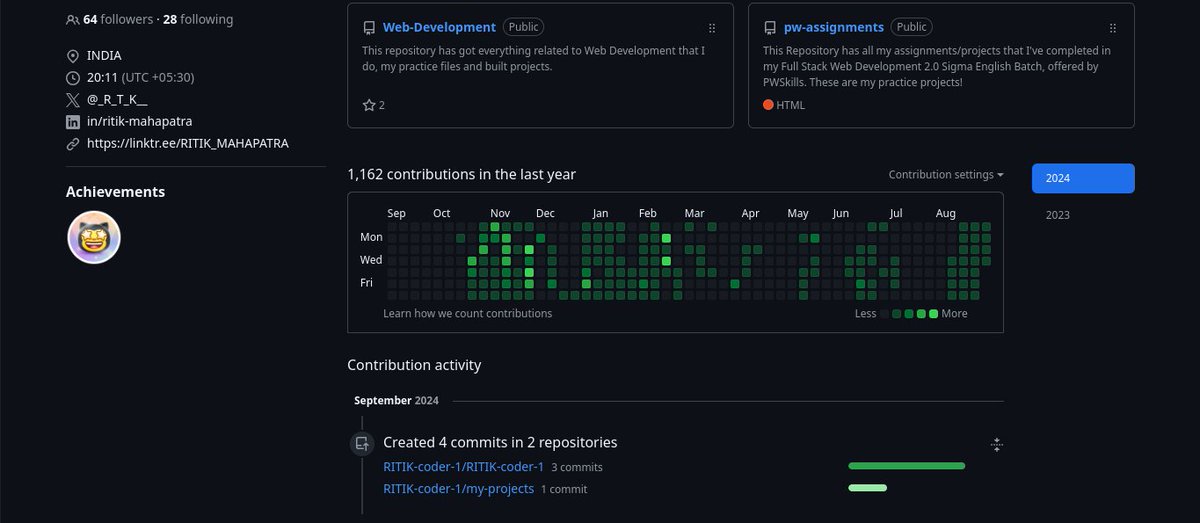Click the 1,162 contributions heading text
Image resolution: width=1200 pixels, height=523 pixels.
pos(461,174)
